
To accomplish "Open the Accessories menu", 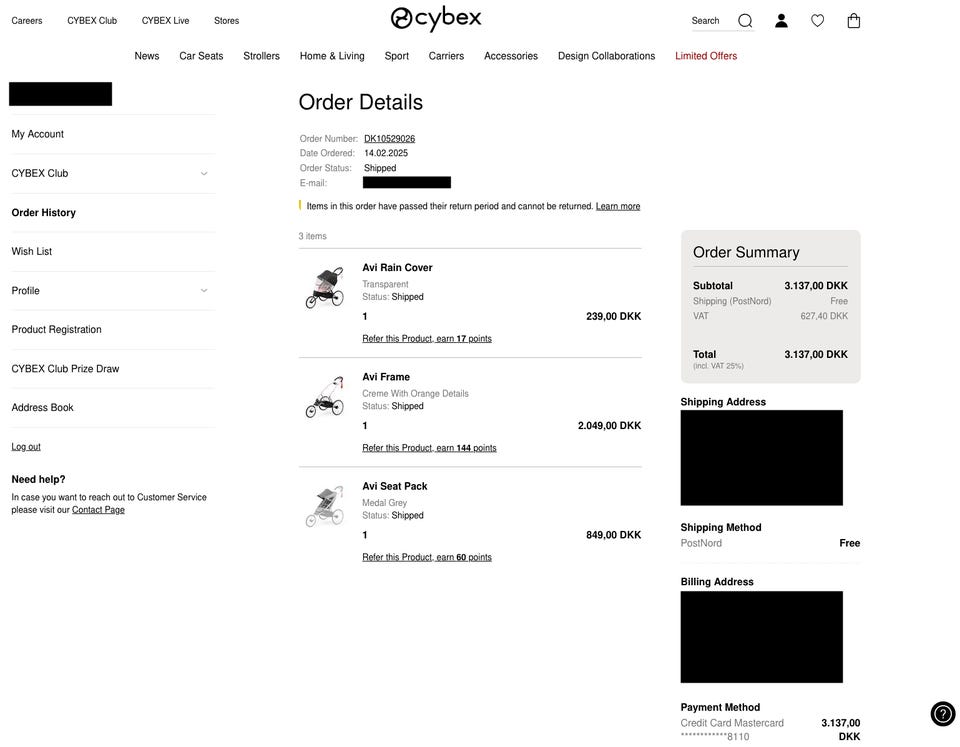I will (511, 56).
